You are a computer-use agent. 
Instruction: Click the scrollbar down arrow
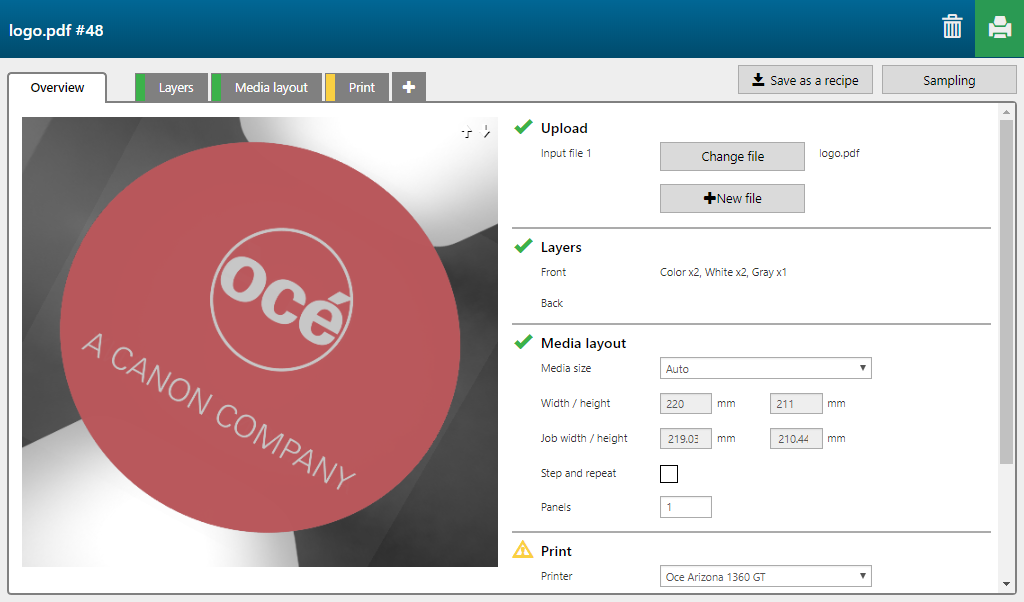1006,584
